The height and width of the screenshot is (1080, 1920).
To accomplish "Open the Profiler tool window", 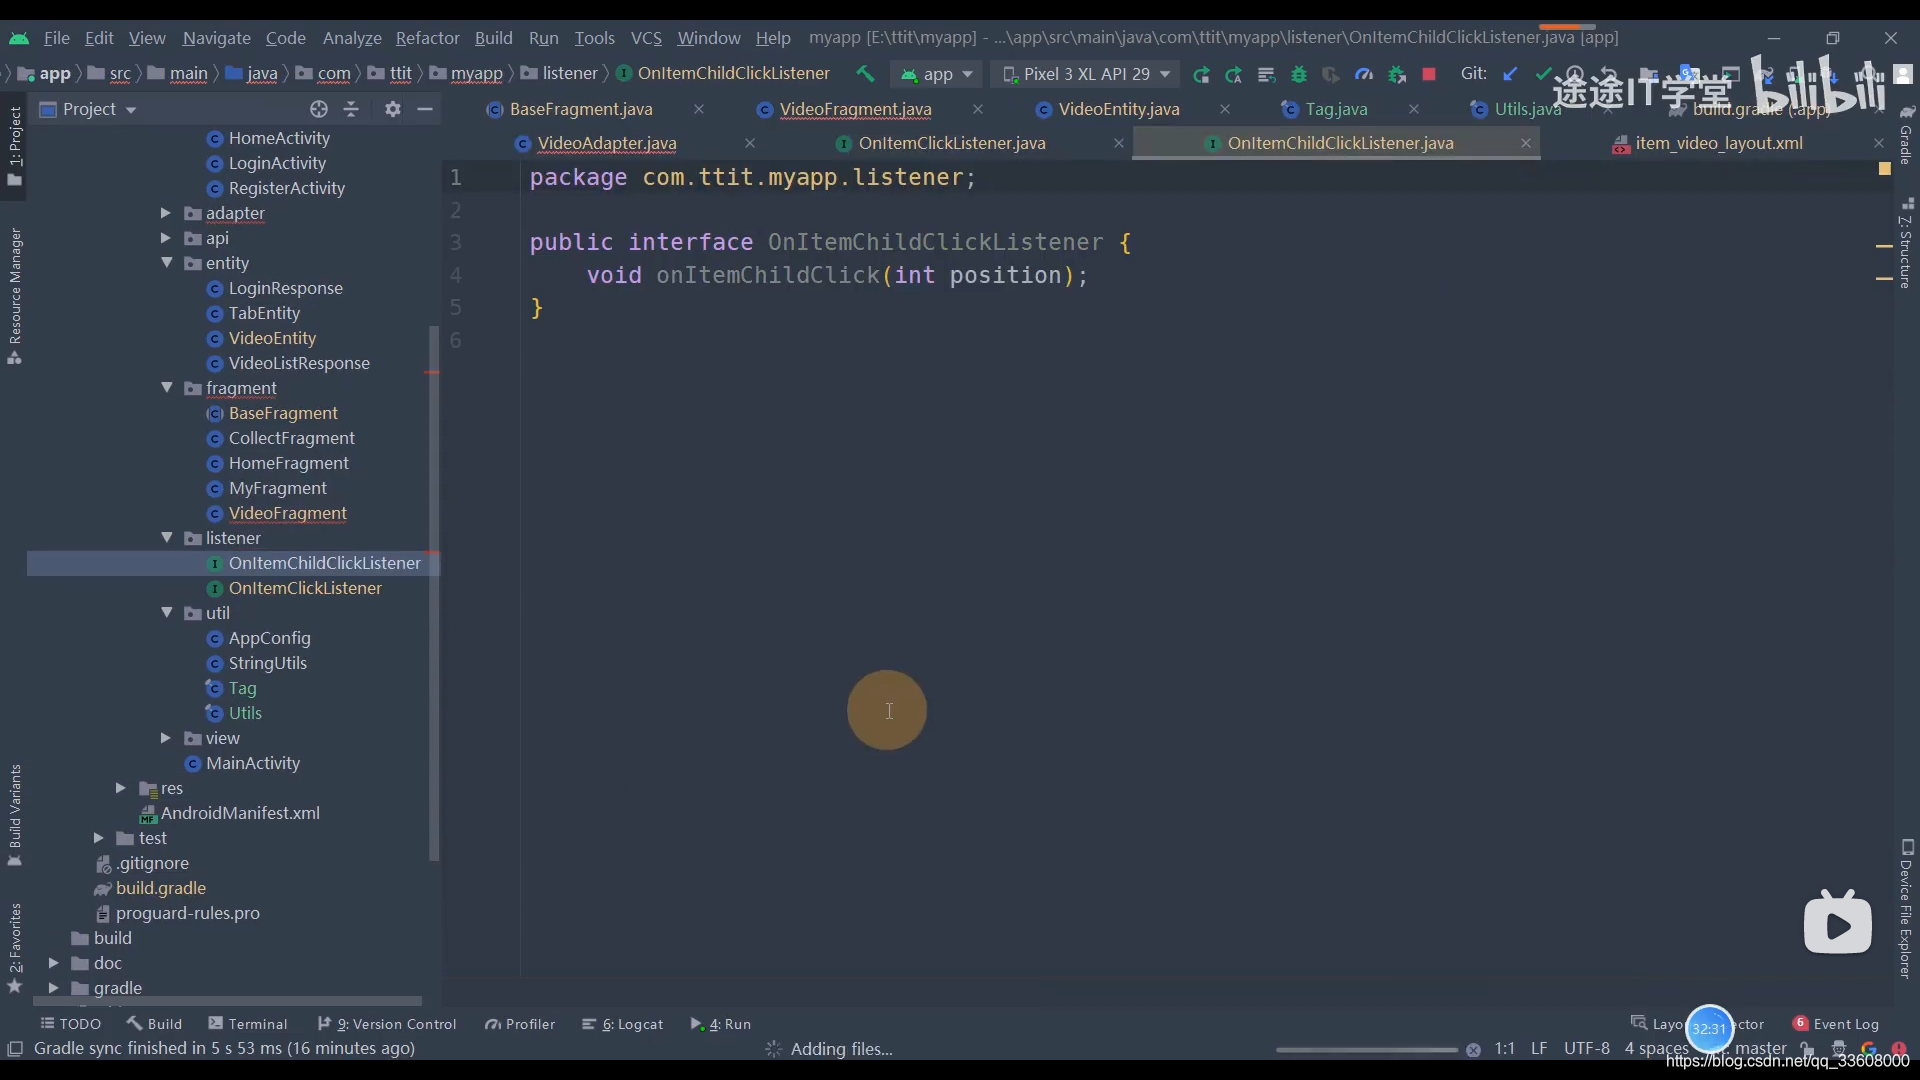I will click(x=520, y=1024).
